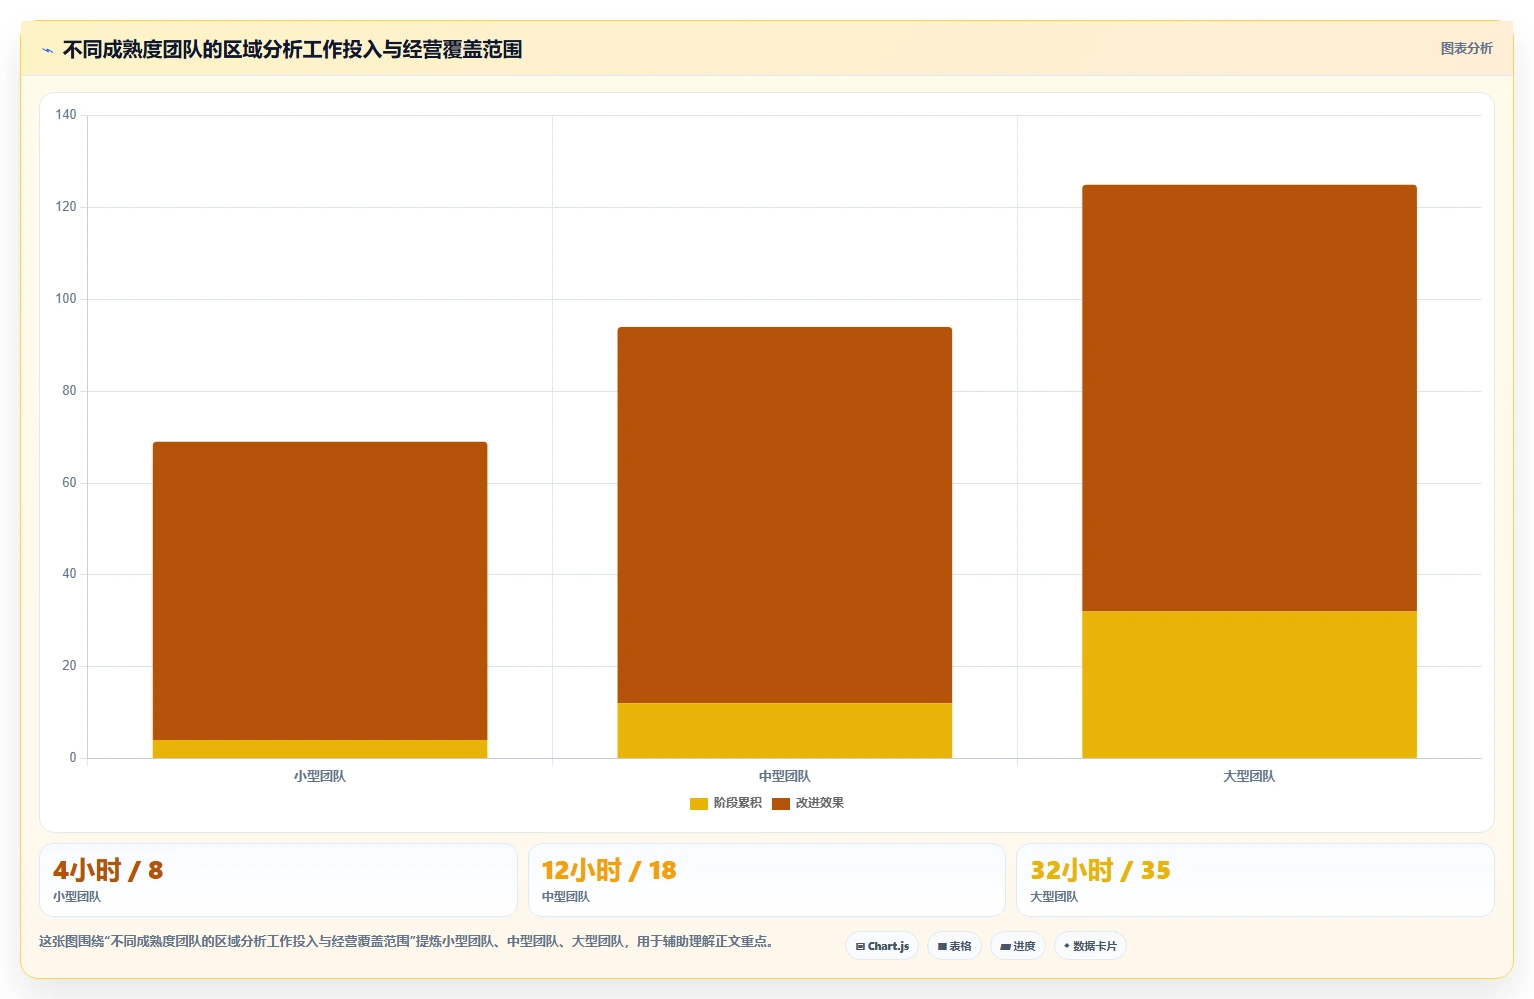Toggle the 改进效果 legend swatch
This screenshot has width=1534, height=999.
(x=781, y=804)
